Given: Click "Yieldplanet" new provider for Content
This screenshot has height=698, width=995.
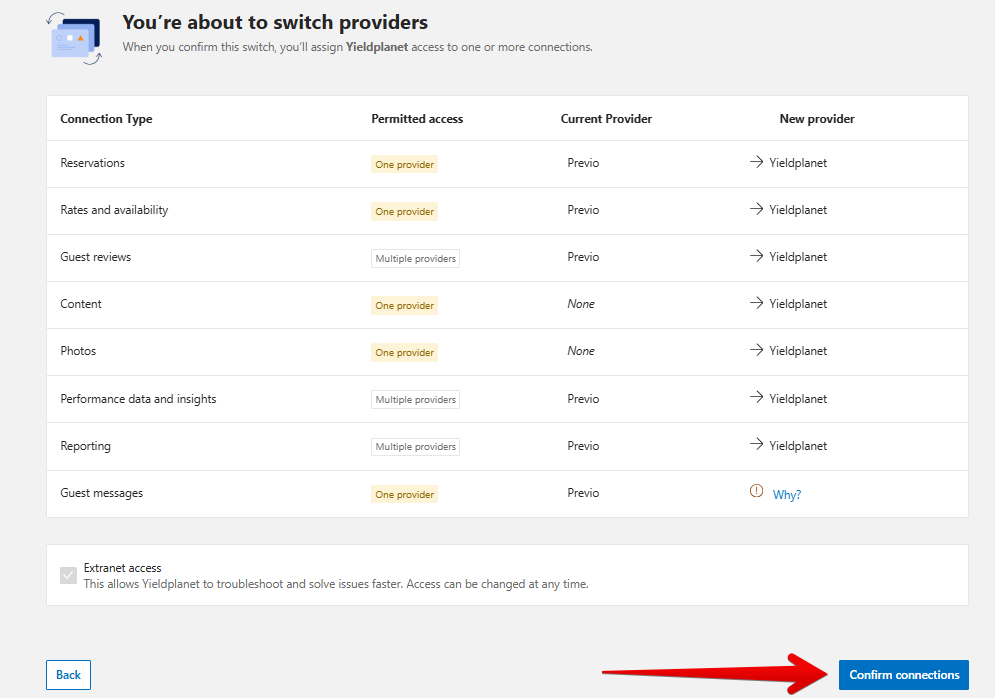Looking at the screenshot, I should [798, 304].
